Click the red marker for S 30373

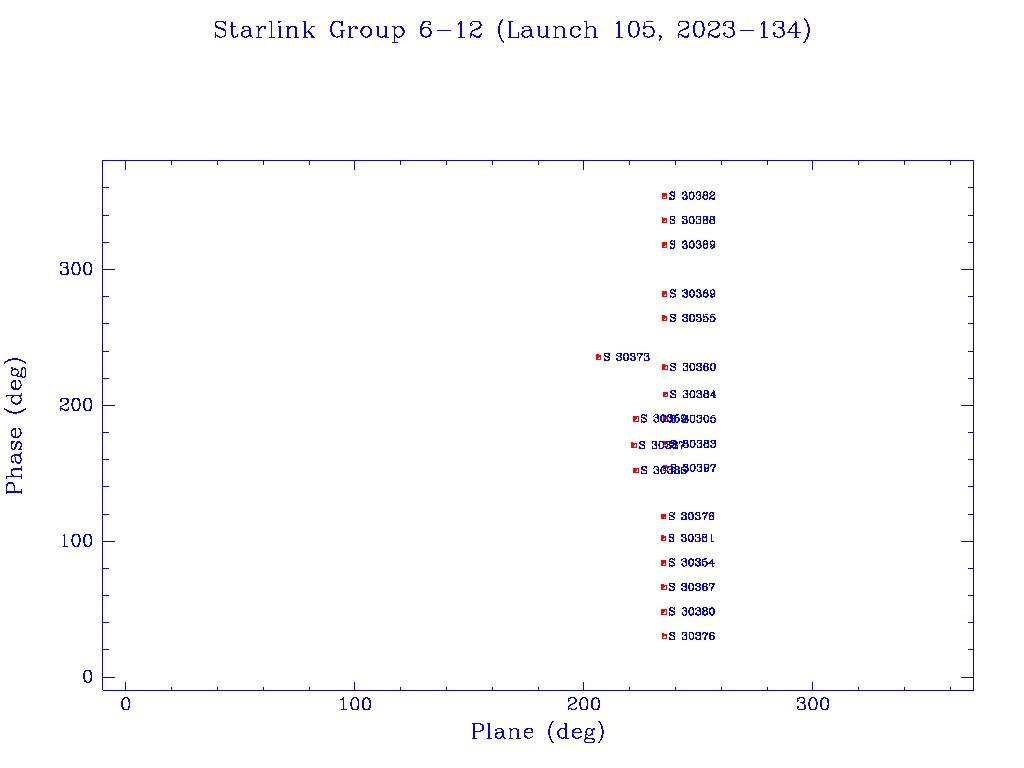pos(598,357)
